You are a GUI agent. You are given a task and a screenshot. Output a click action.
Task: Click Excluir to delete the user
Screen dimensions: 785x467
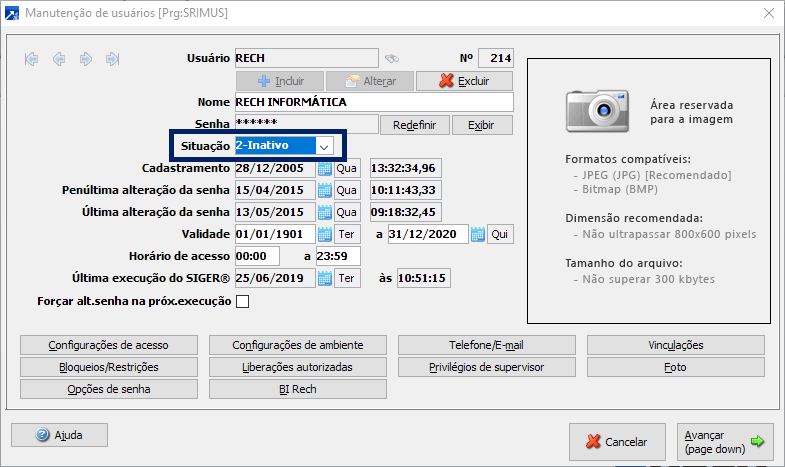[x=464, y=81]
